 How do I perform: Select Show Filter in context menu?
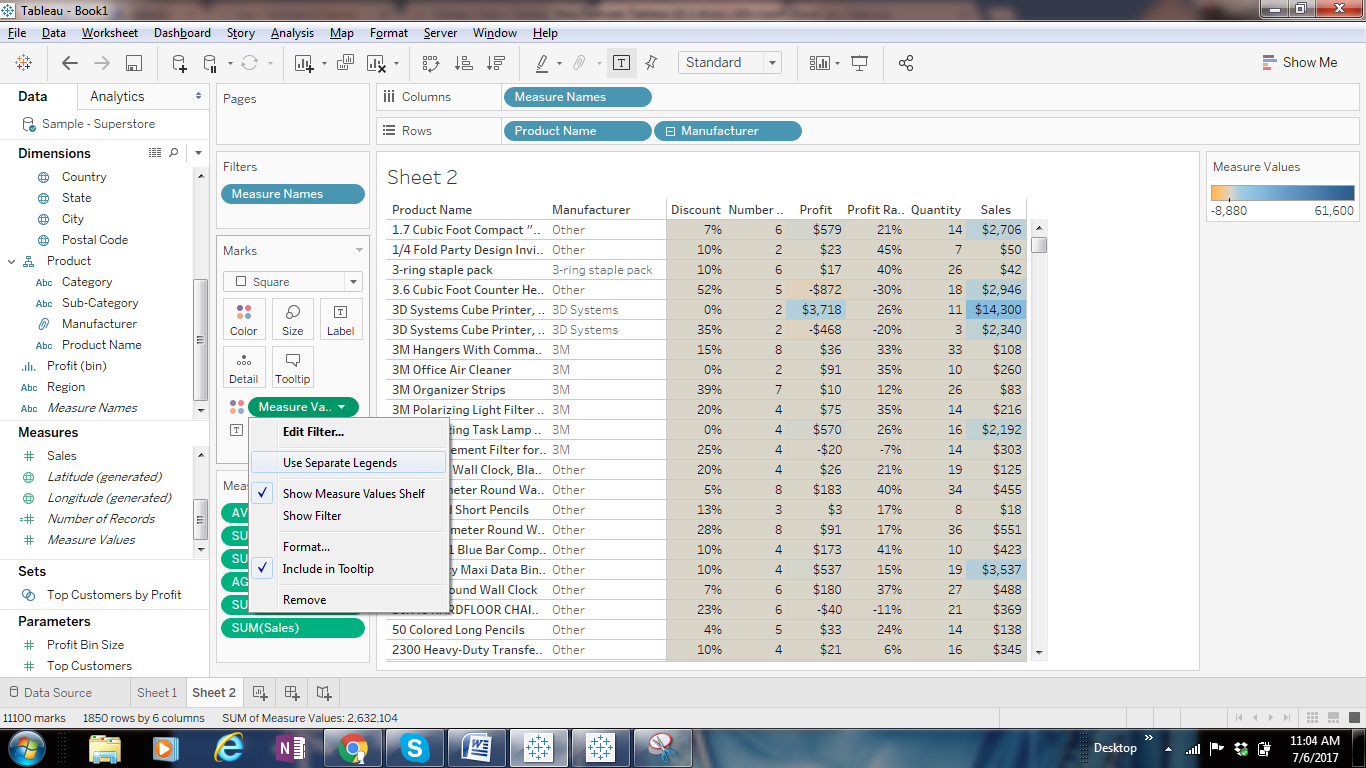click(x=349, y=516)
